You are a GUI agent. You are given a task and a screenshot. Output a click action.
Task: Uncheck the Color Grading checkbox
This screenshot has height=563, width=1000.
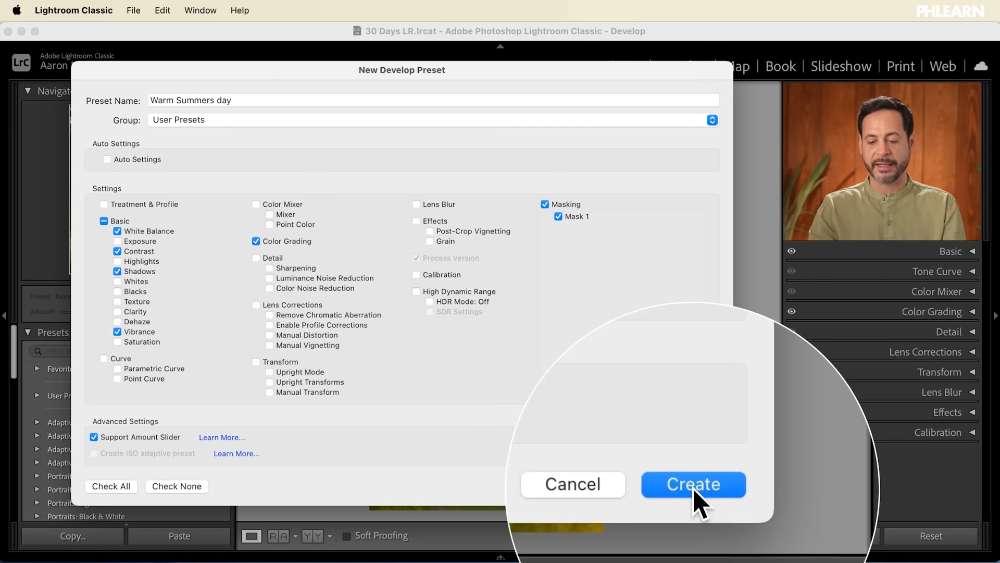click(x=256, y=242)
